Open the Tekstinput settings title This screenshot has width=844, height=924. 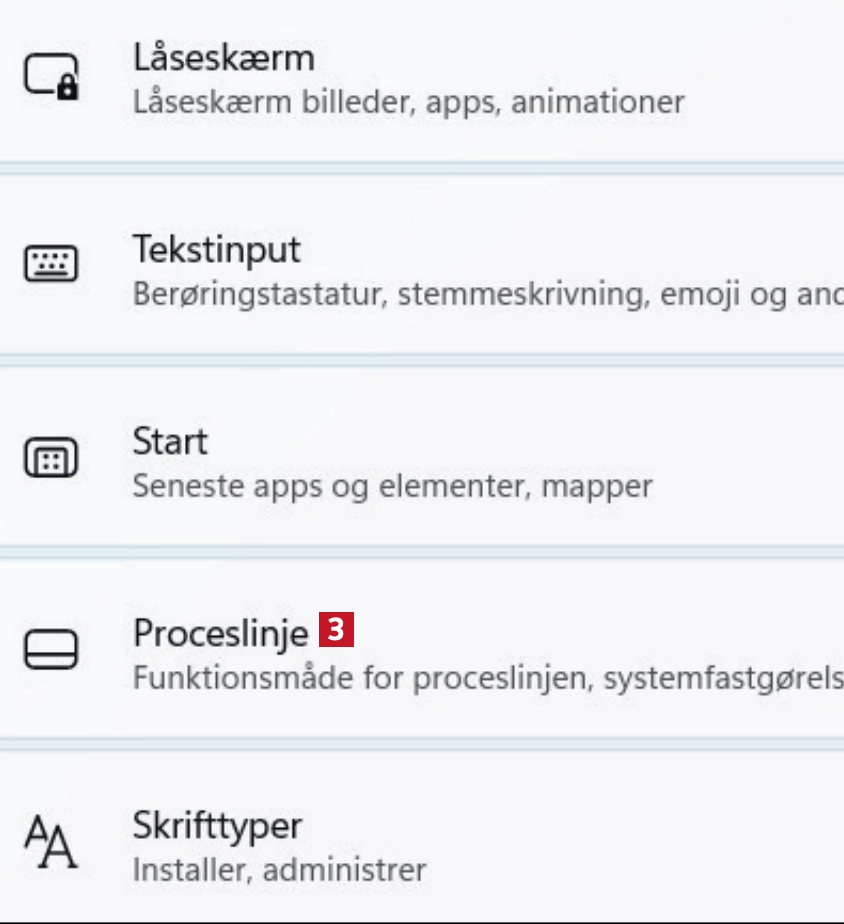pos(217,249)
